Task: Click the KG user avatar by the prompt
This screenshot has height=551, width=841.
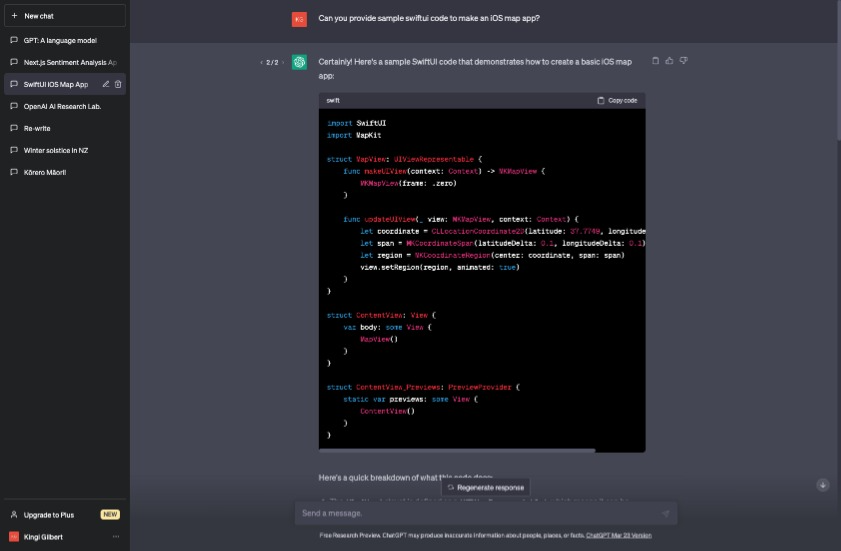Action: tap(299, 19)
